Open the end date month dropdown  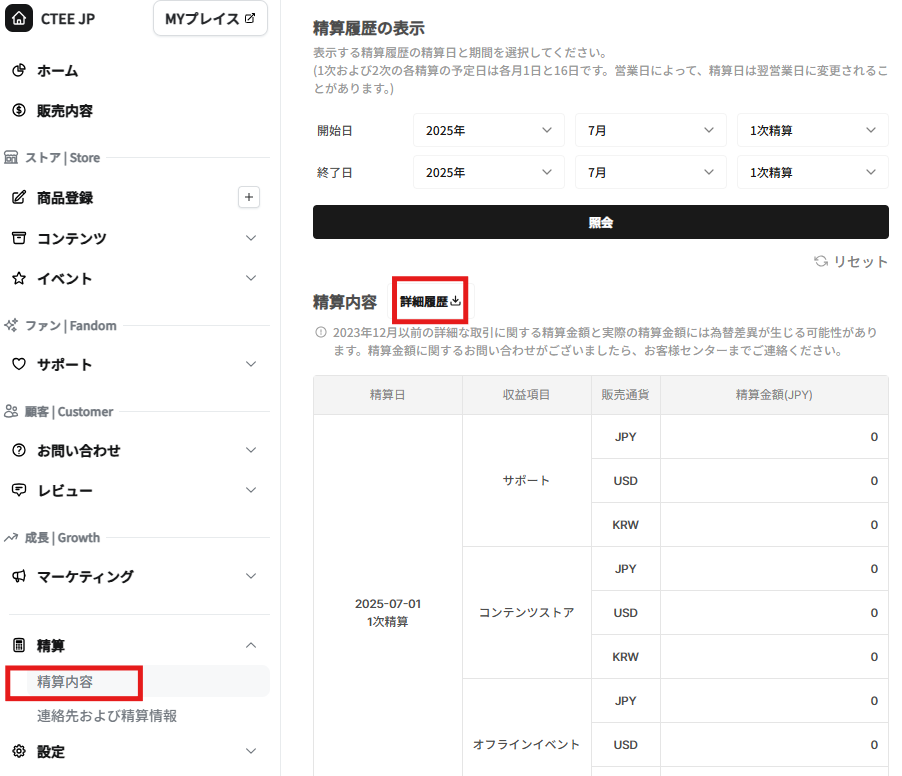650,172
